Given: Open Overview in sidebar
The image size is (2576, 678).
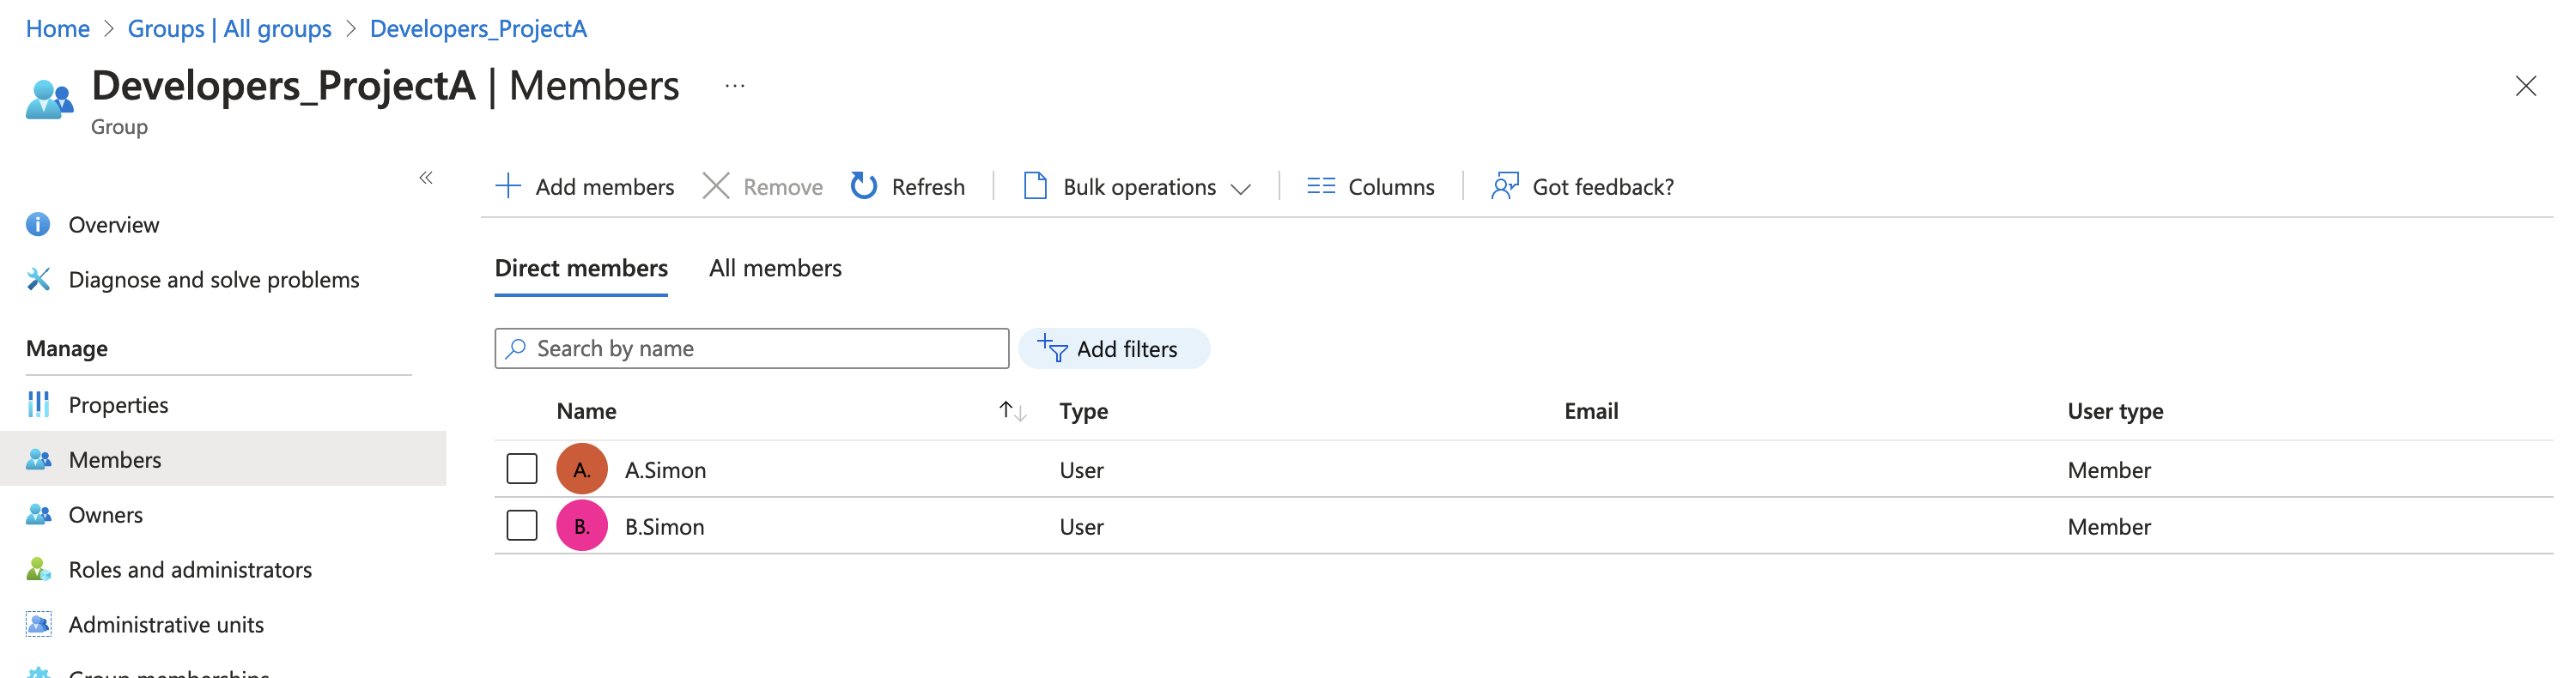Looking at the screenshot, I should click(114, 225).
